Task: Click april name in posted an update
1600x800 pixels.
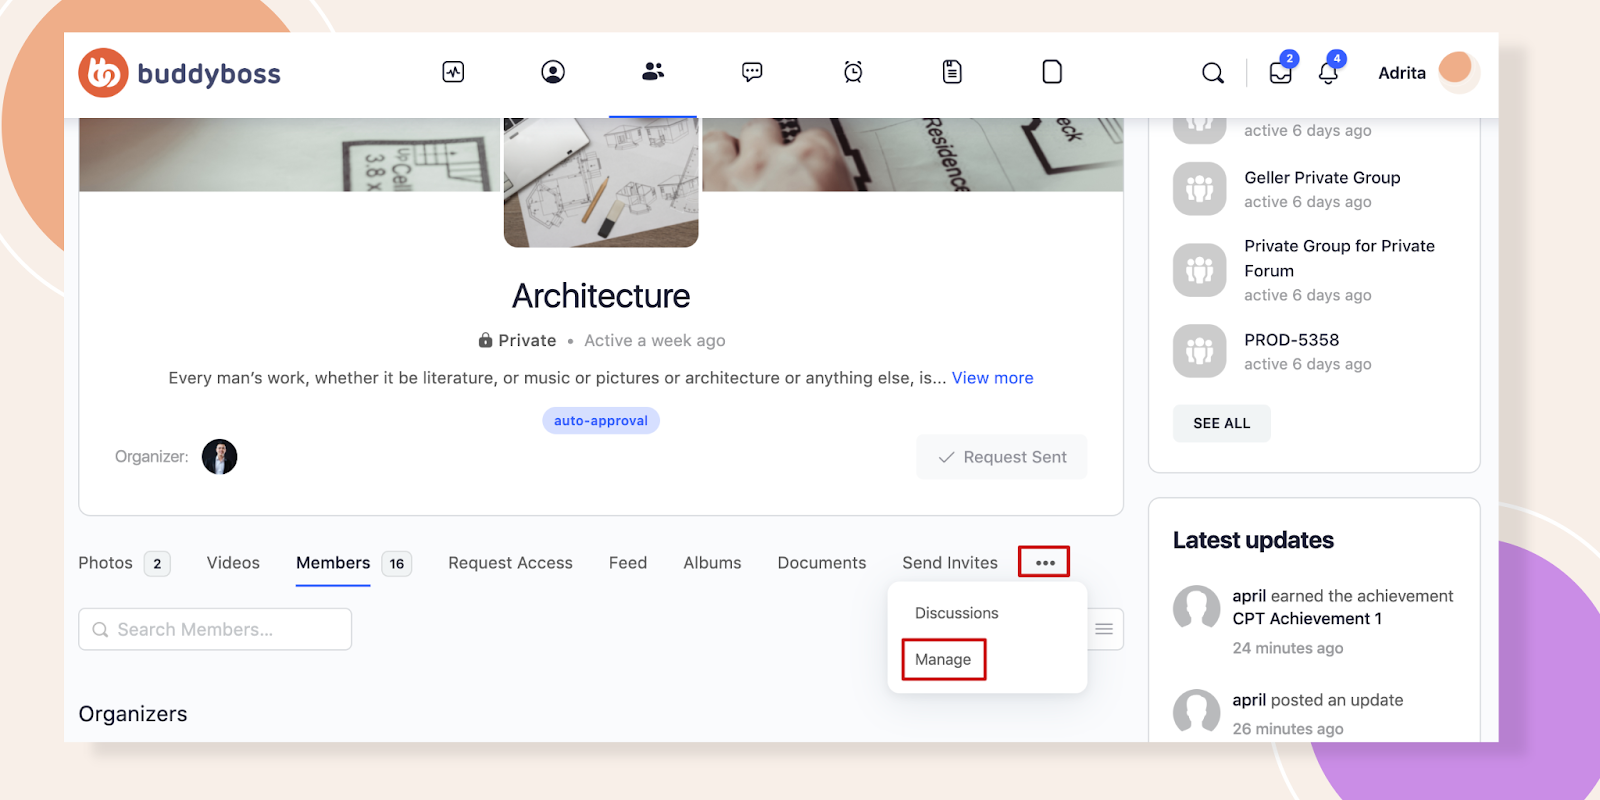Action: click(x=1249, y=700)
